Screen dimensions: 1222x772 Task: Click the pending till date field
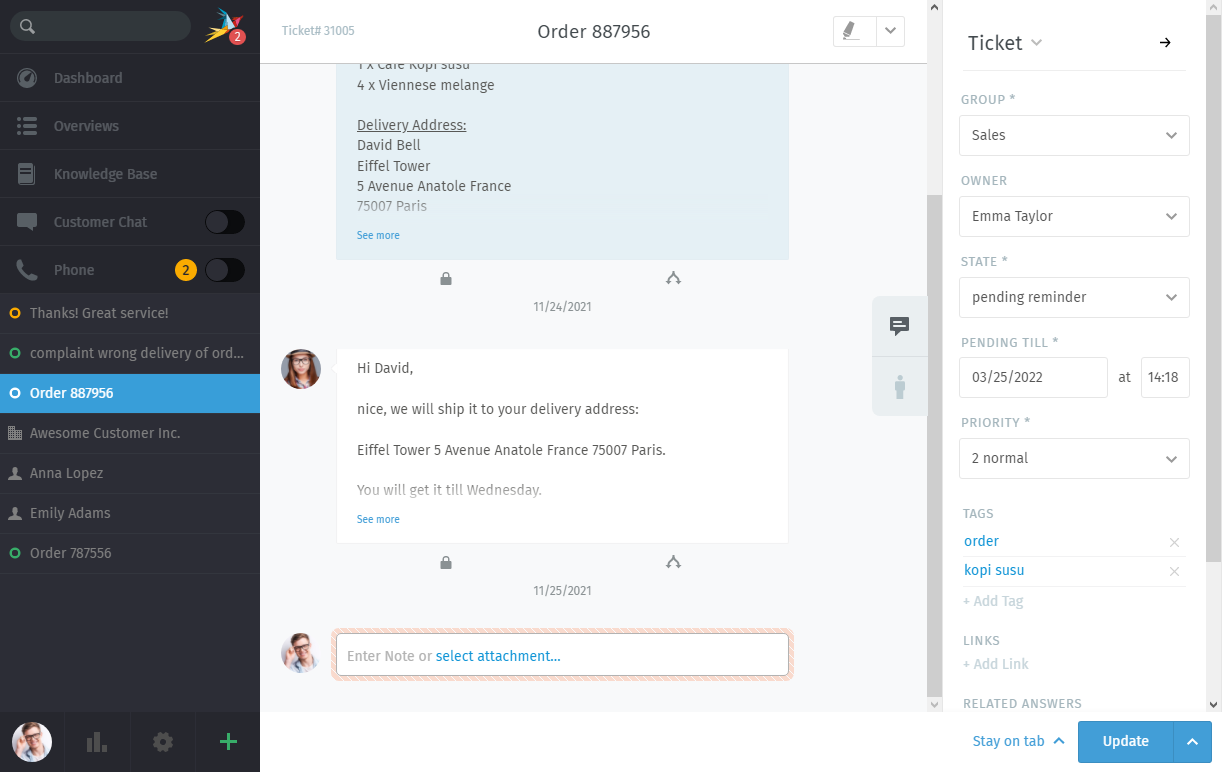pos(1033,378)
